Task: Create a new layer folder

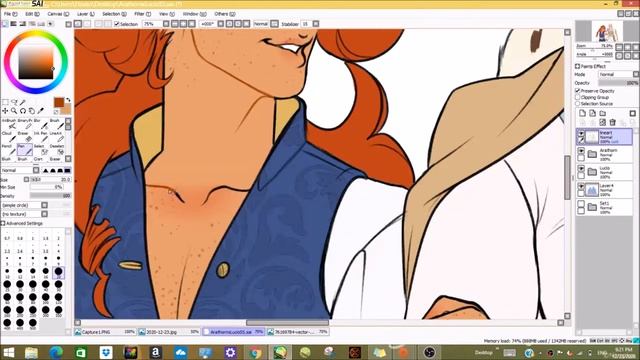Action: [602, 113]
